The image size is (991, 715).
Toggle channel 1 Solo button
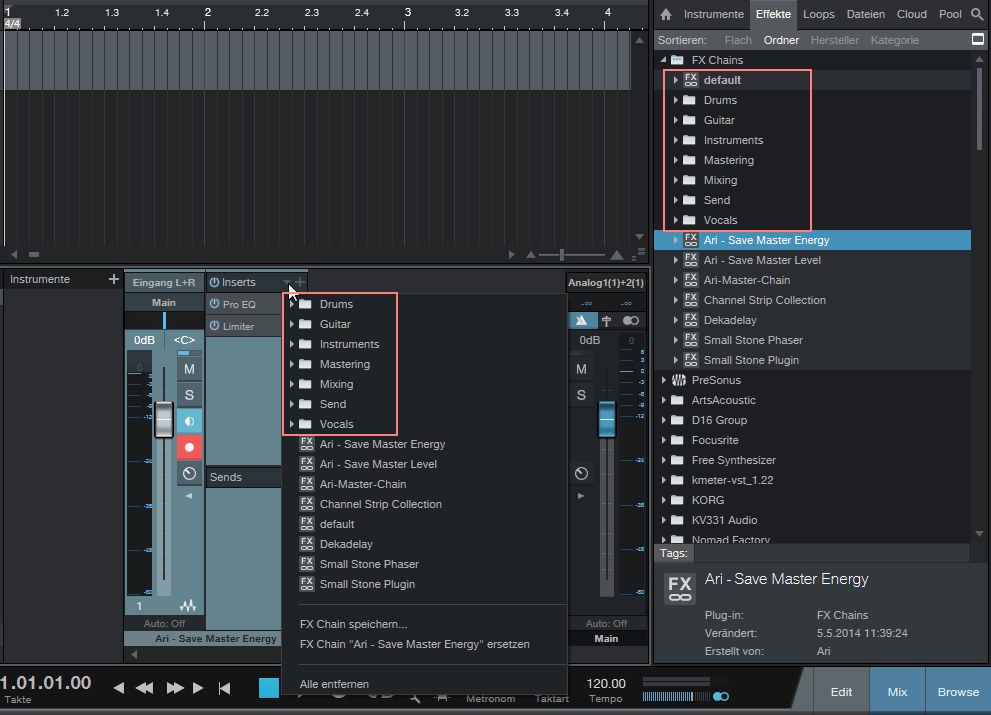(x=189, y=395)
